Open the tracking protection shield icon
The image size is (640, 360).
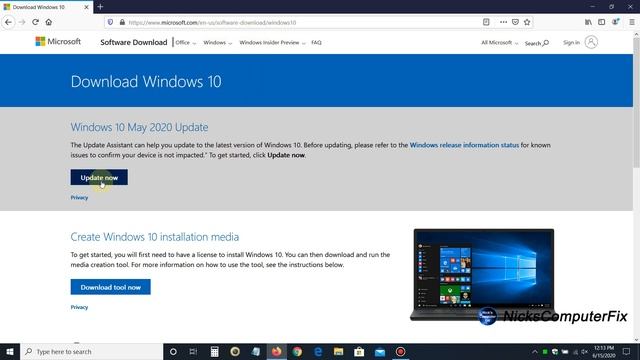click(110, 22)
